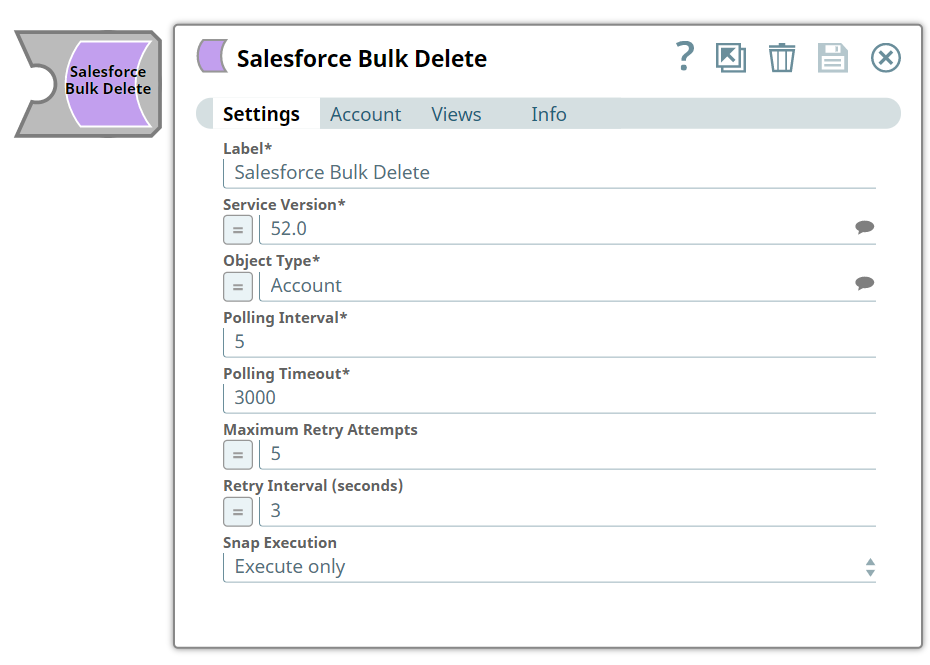The width and height of the screenshot is (930, 665).
Task: Open suggestions bubble for Object Type
Action: coord(864,284)
